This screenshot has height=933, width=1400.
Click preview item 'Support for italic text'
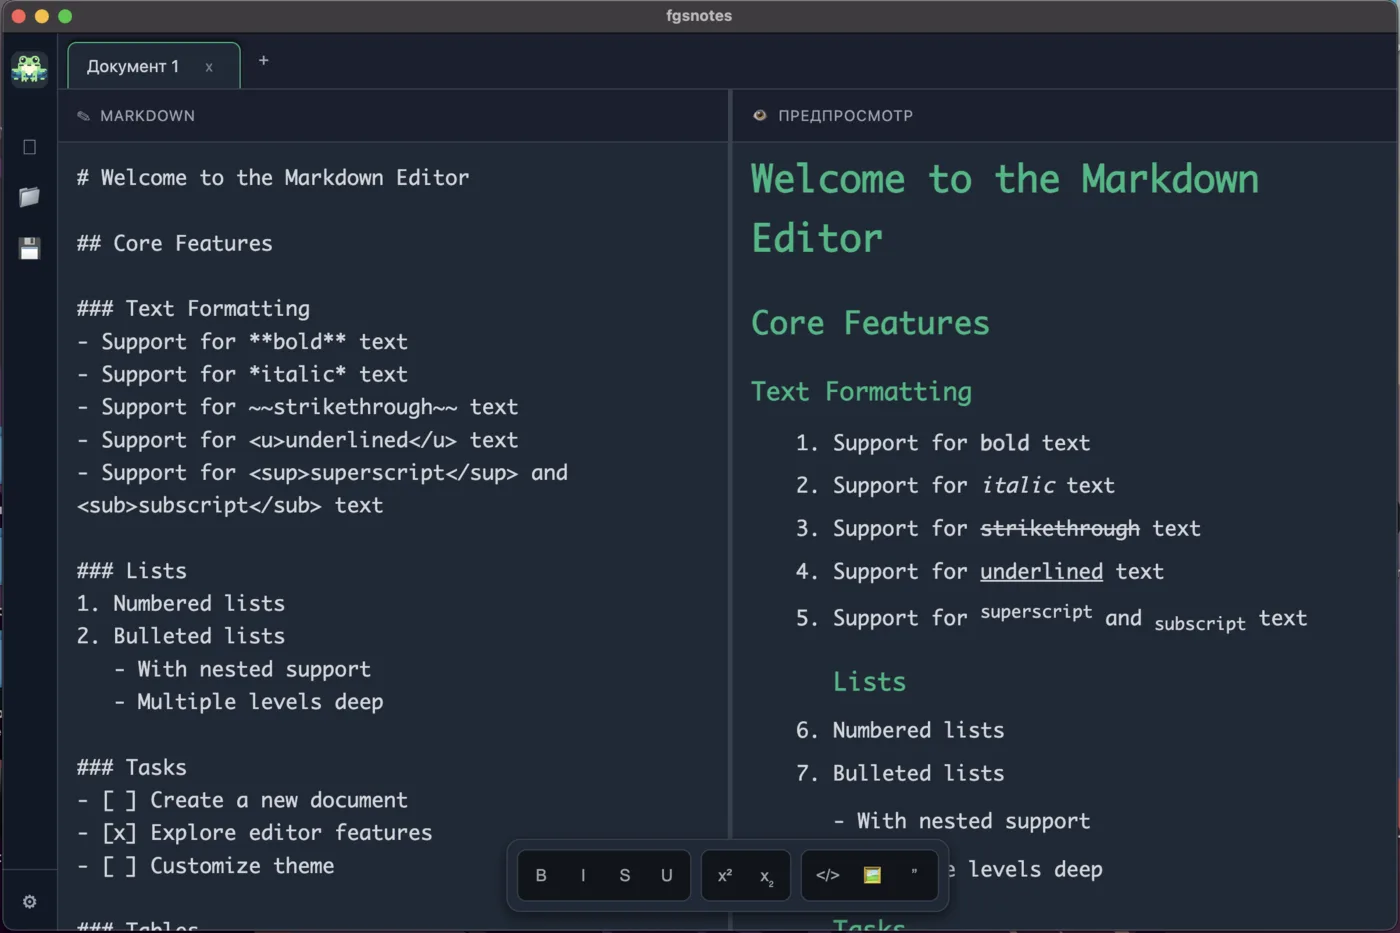coord(973,486)
